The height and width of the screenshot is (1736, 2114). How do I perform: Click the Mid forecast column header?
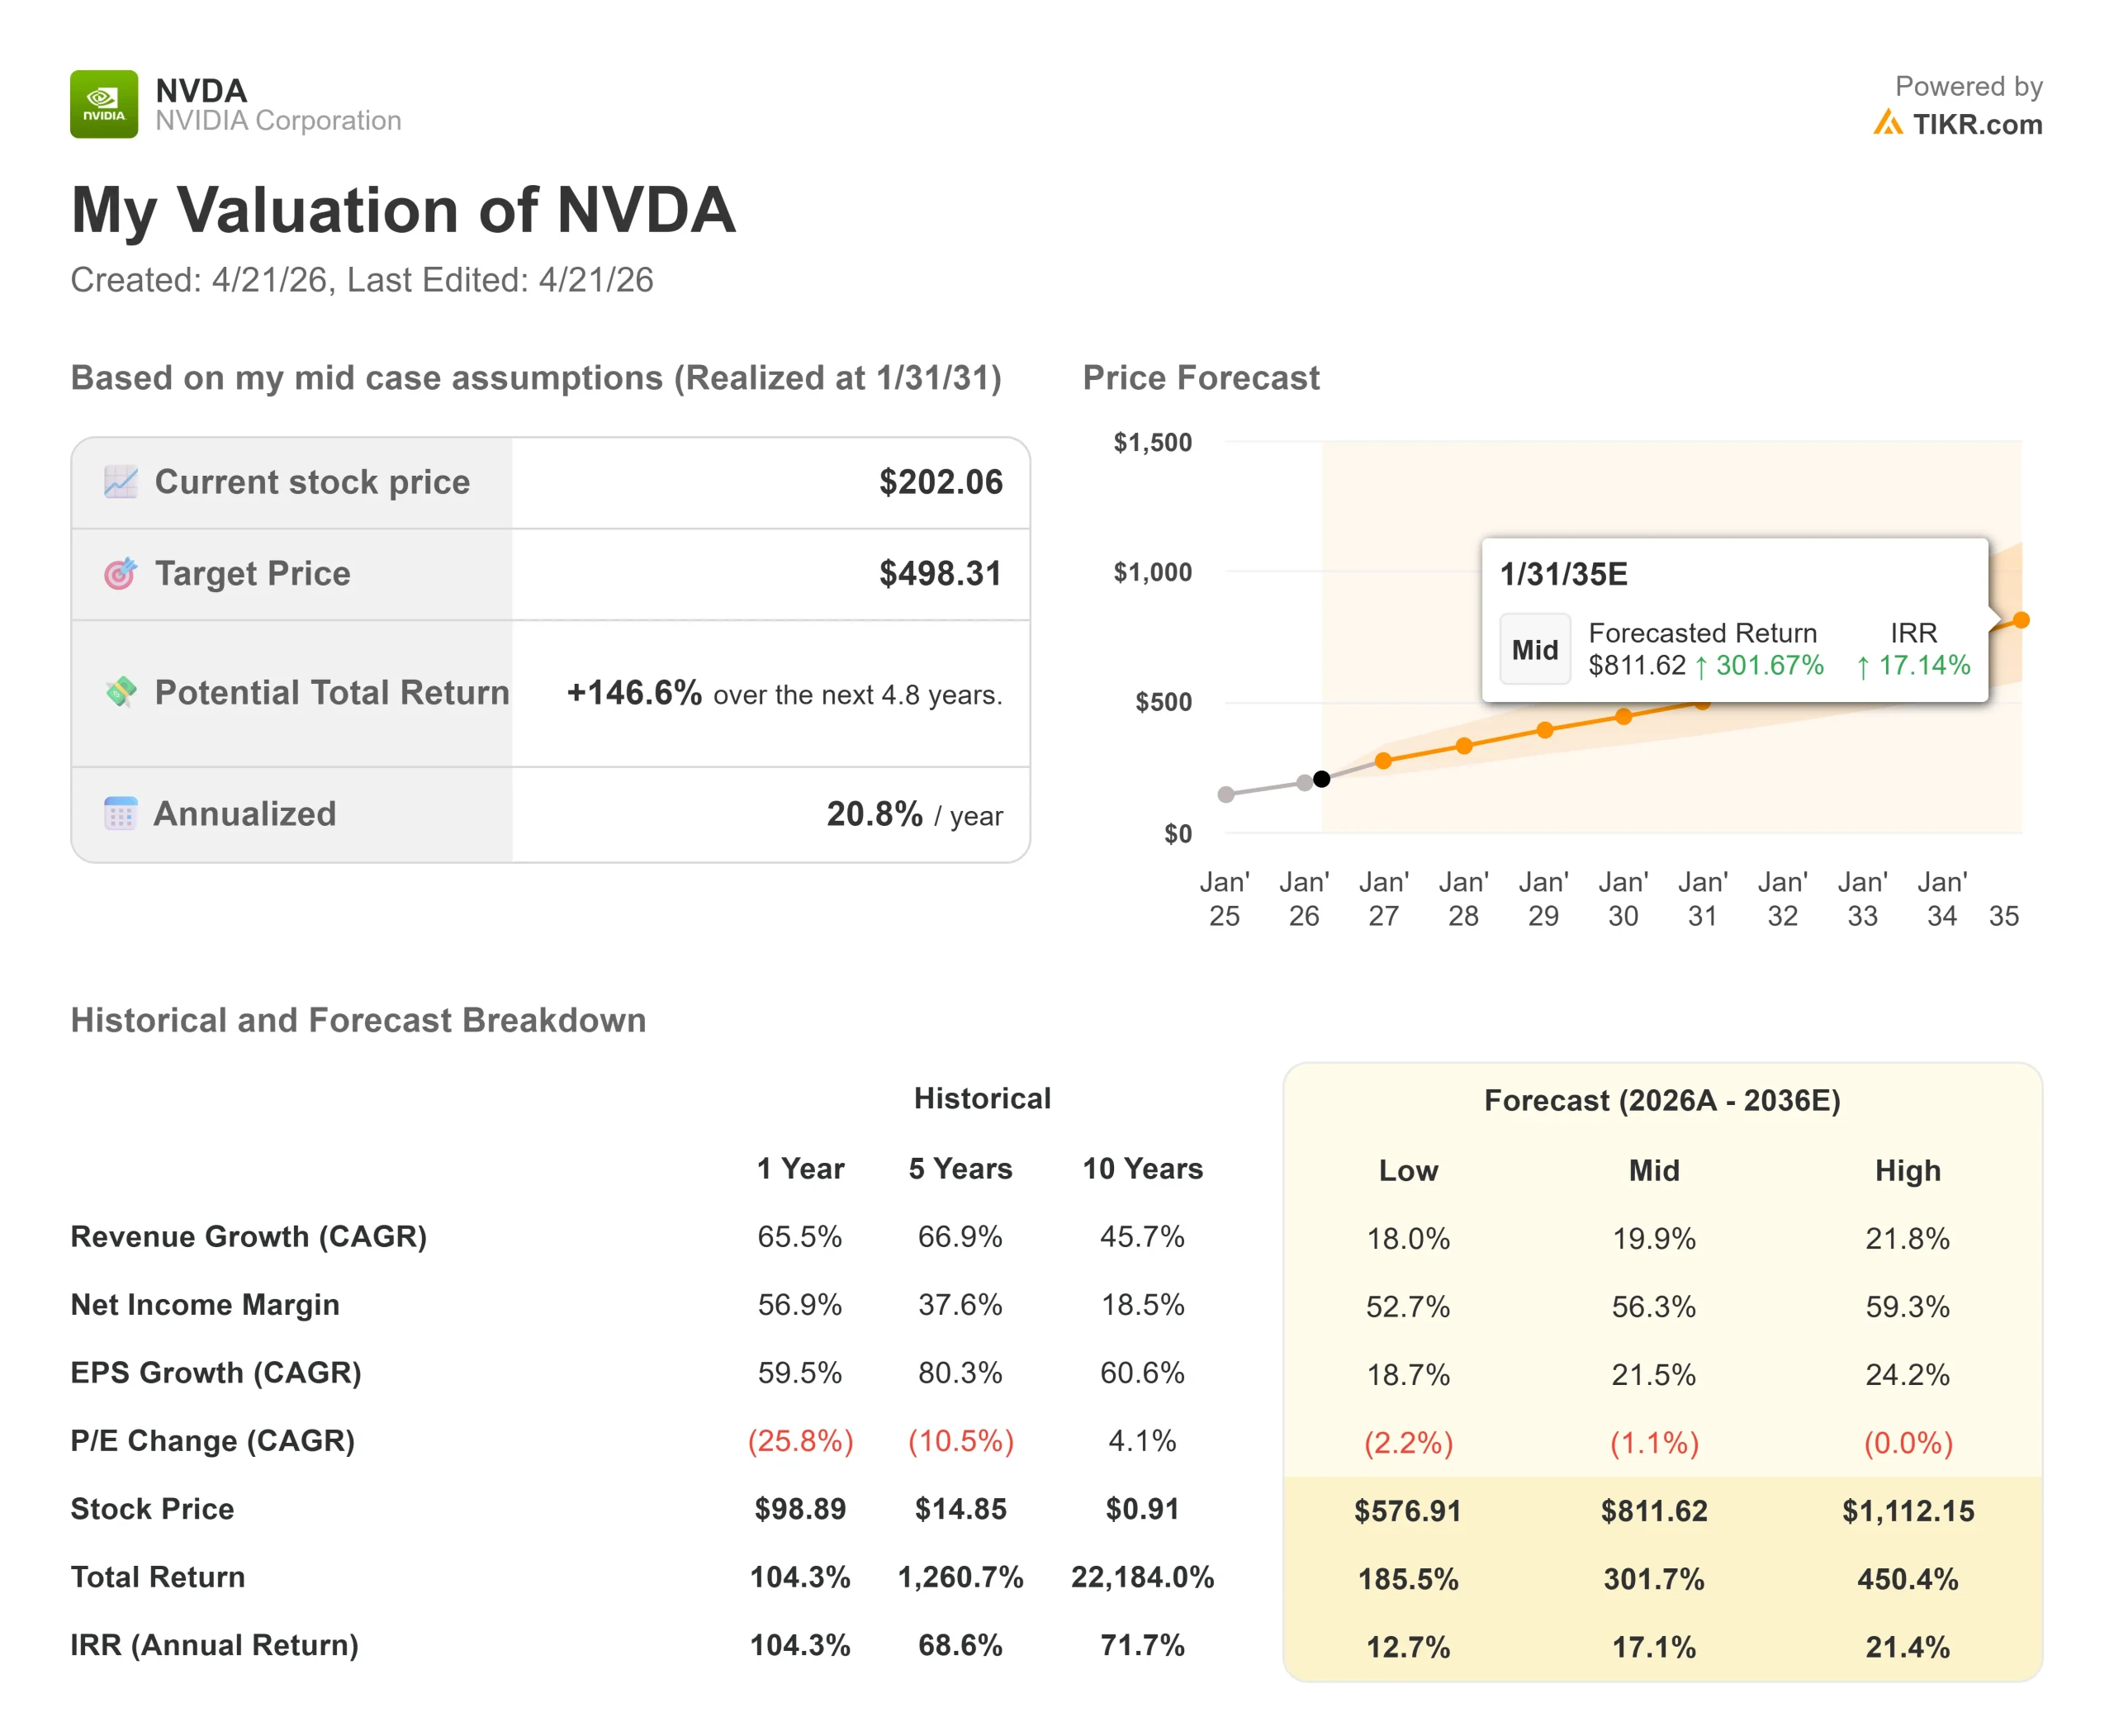pos(1653,1170)
